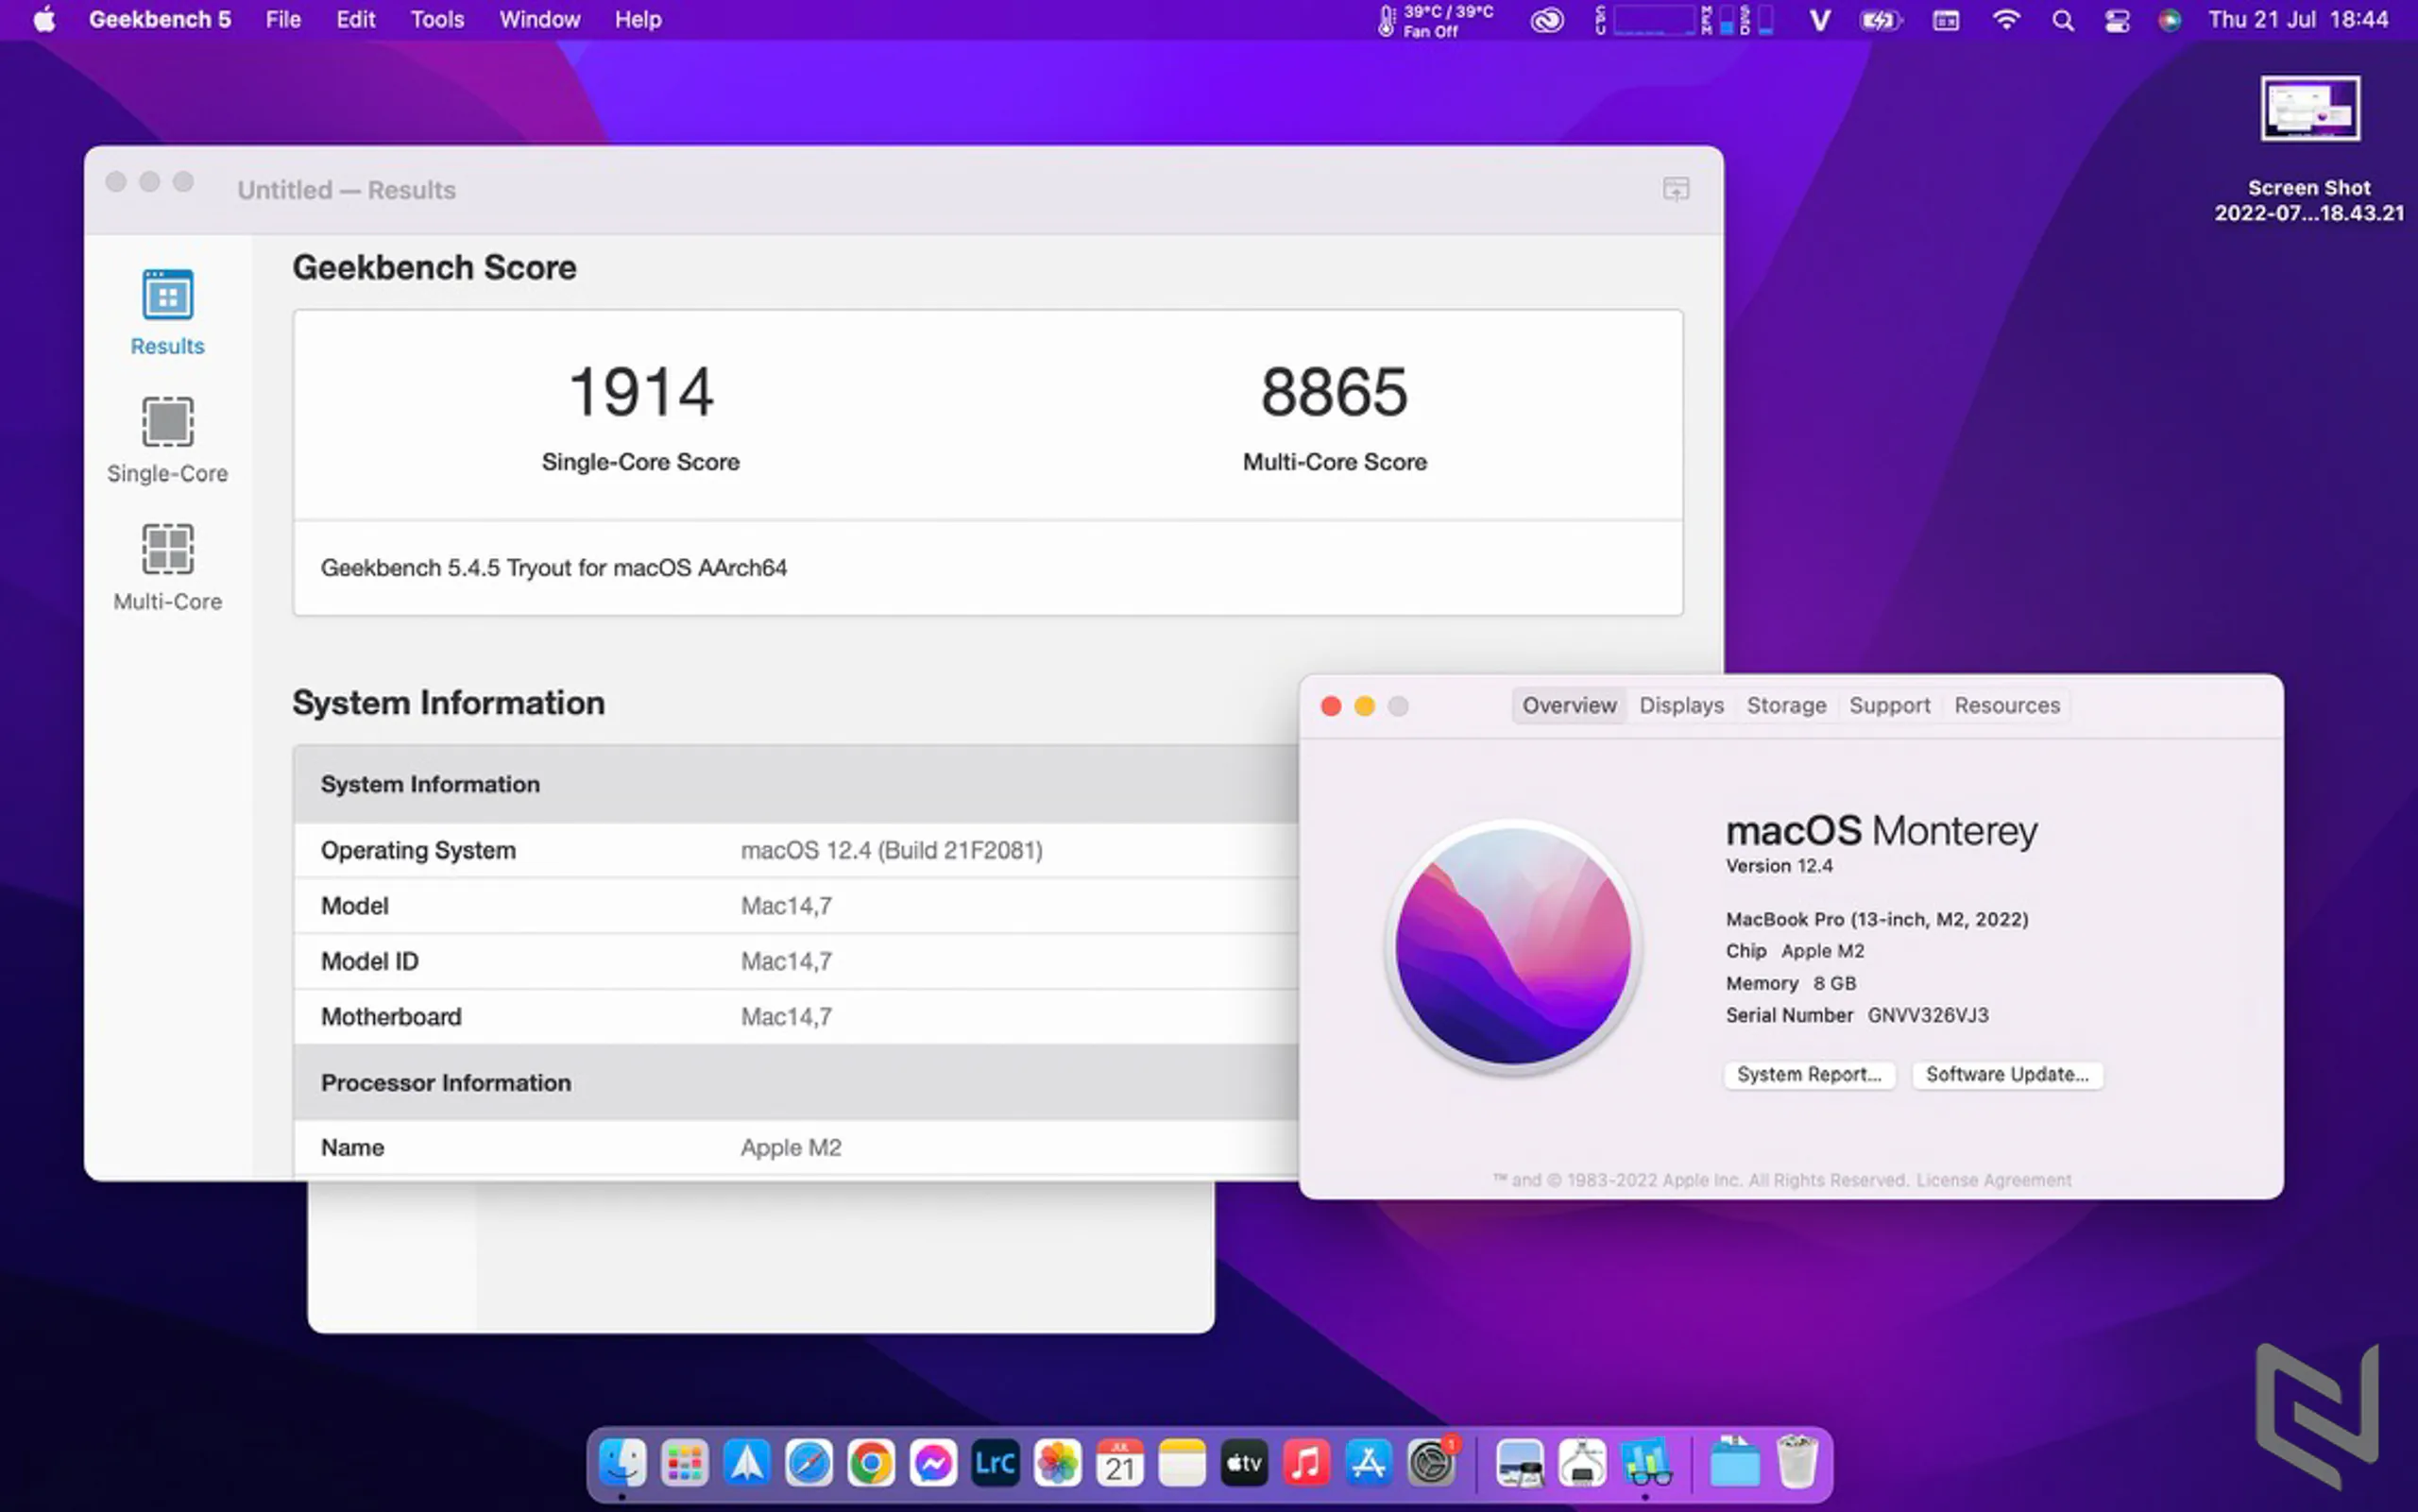
Task: Open the Trash in the Dock
Action: pyautogui.click(x=1797, y=1463)
